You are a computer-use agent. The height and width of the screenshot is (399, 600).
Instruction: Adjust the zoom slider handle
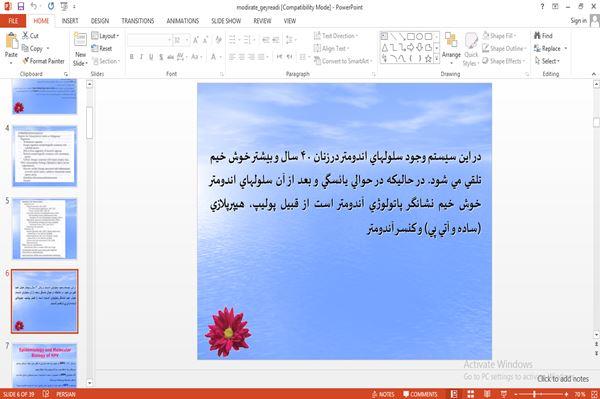(534, 394)
